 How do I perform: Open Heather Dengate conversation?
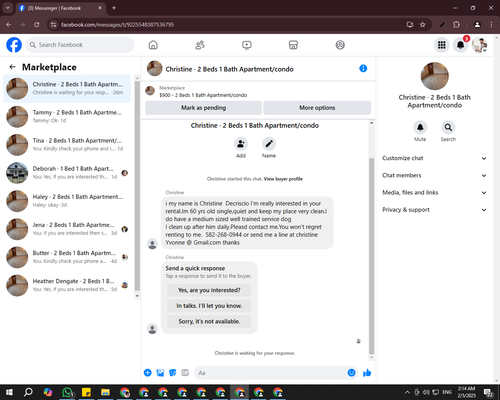(67, 285)
